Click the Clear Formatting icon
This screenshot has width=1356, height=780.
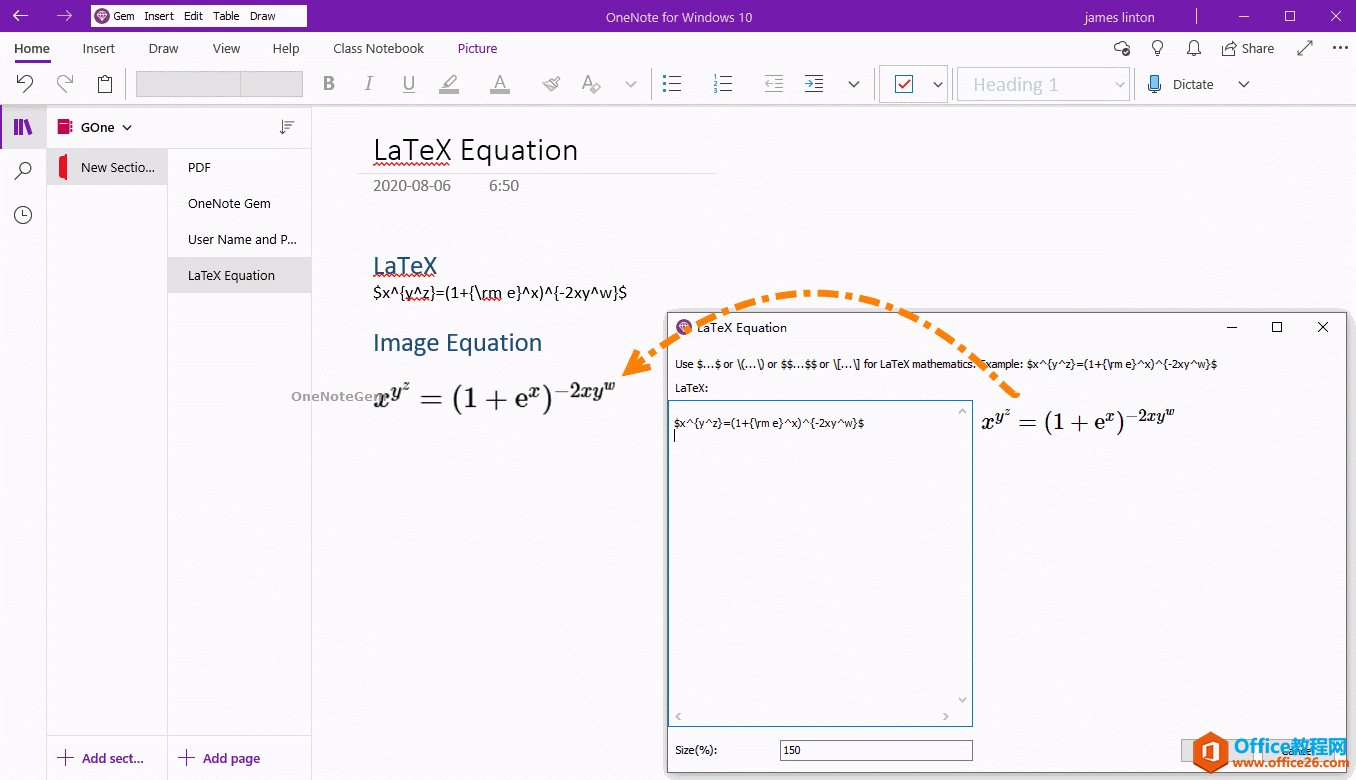591,84
